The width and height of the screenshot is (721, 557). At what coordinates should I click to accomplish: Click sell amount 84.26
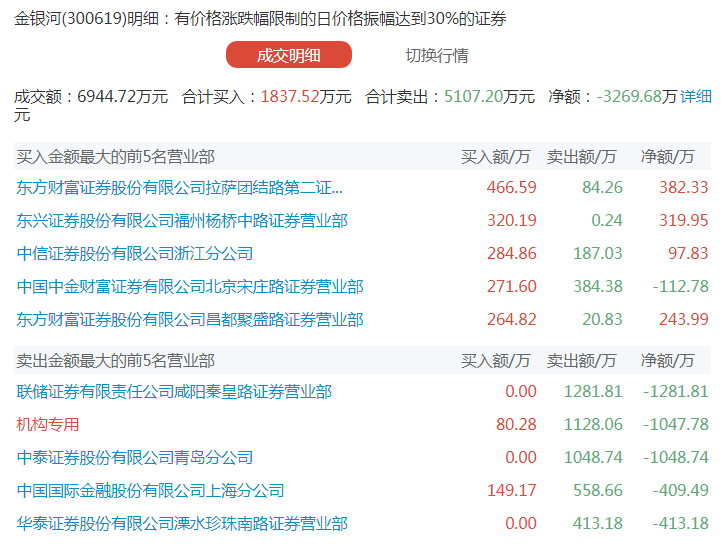click(602, 187)
